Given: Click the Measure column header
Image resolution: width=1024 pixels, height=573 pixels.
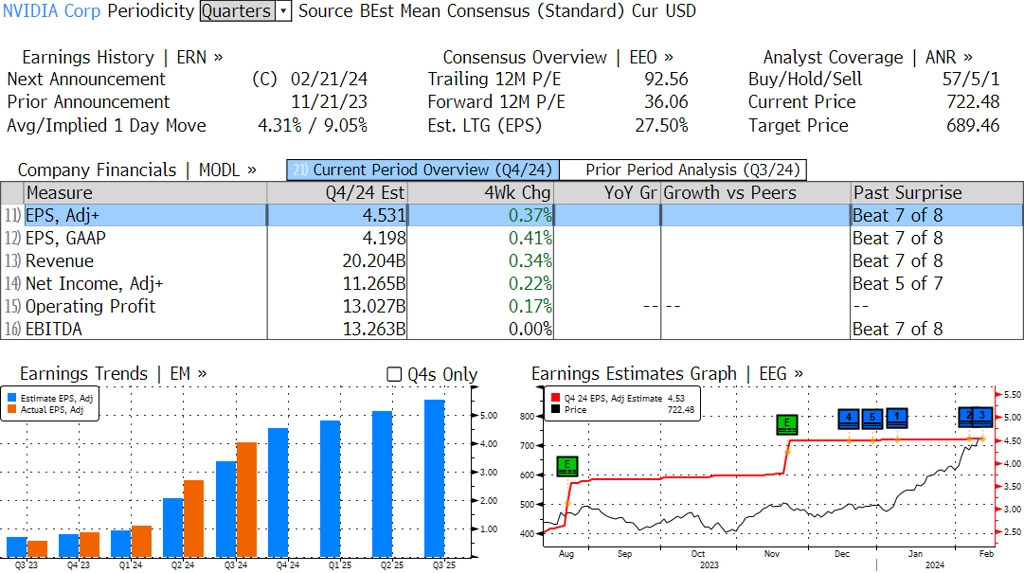Looking at the screenshot, I should [x=145, y=193].
